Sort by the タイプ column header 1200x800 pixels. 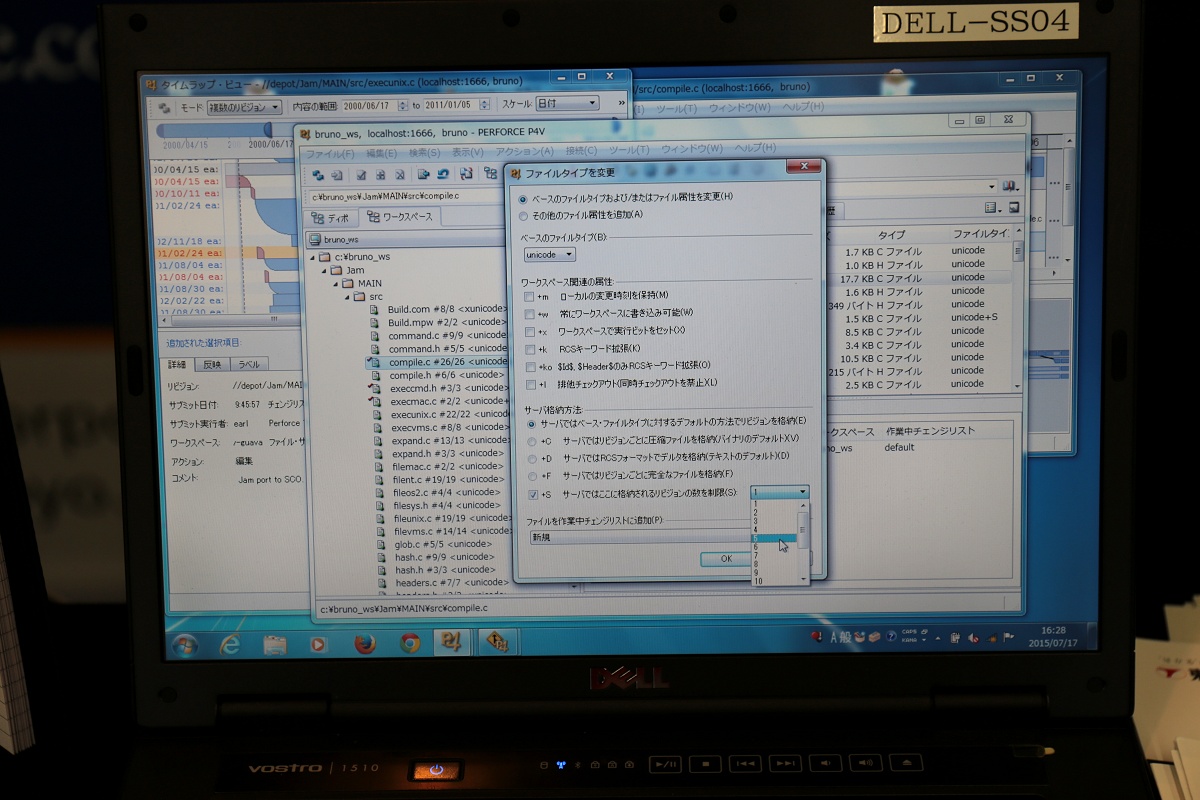[x=891, y=234]
